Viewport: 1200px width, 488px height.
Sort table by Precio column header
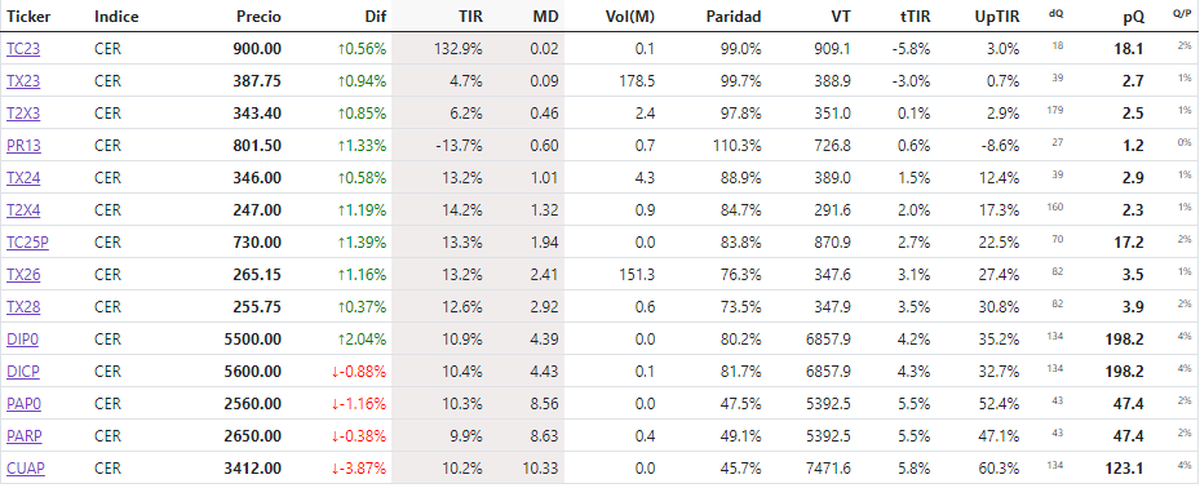(259, 16)
